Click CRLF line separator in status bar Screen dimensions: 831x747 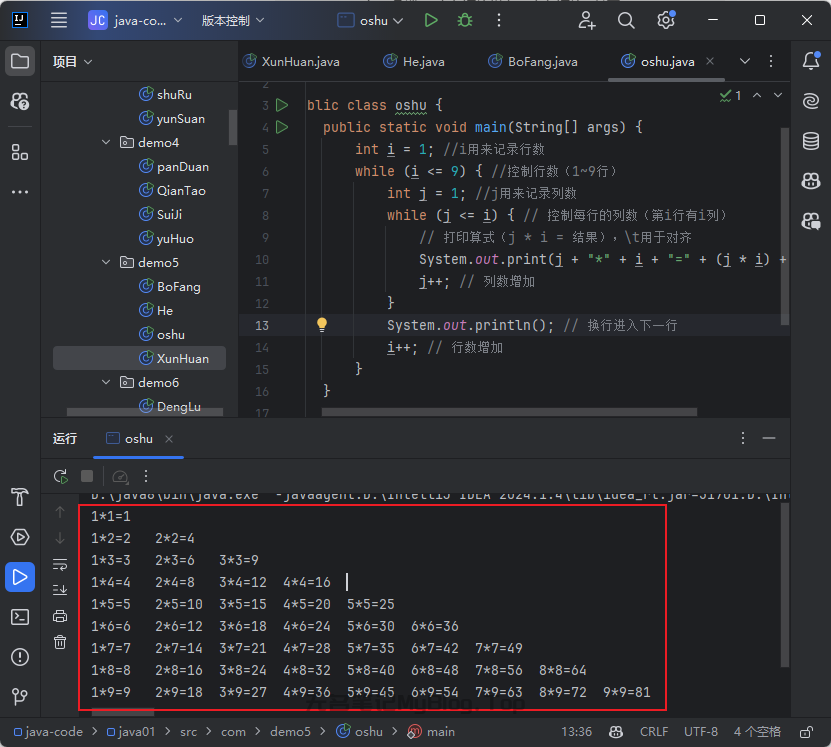(653, 732)
